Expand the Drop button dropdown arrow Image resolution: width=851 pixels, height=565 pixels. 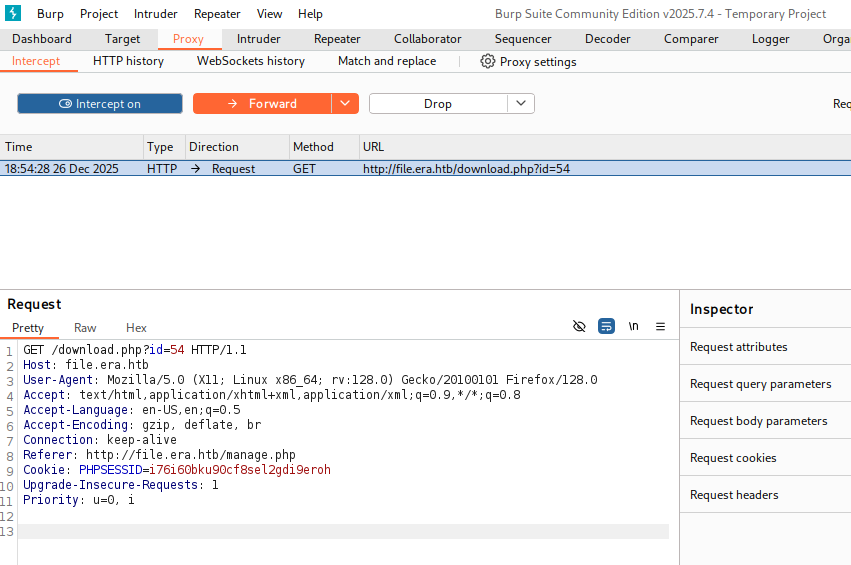click(x=521, y=104)
